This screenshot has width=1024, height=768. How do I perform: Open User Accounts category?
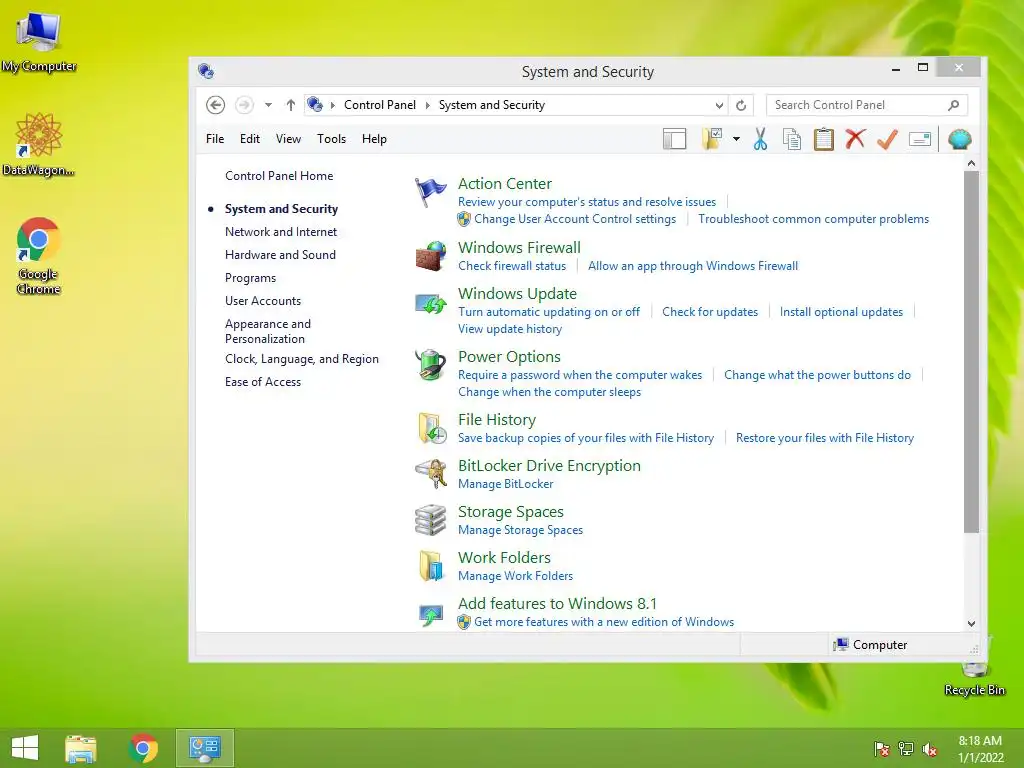263,301
